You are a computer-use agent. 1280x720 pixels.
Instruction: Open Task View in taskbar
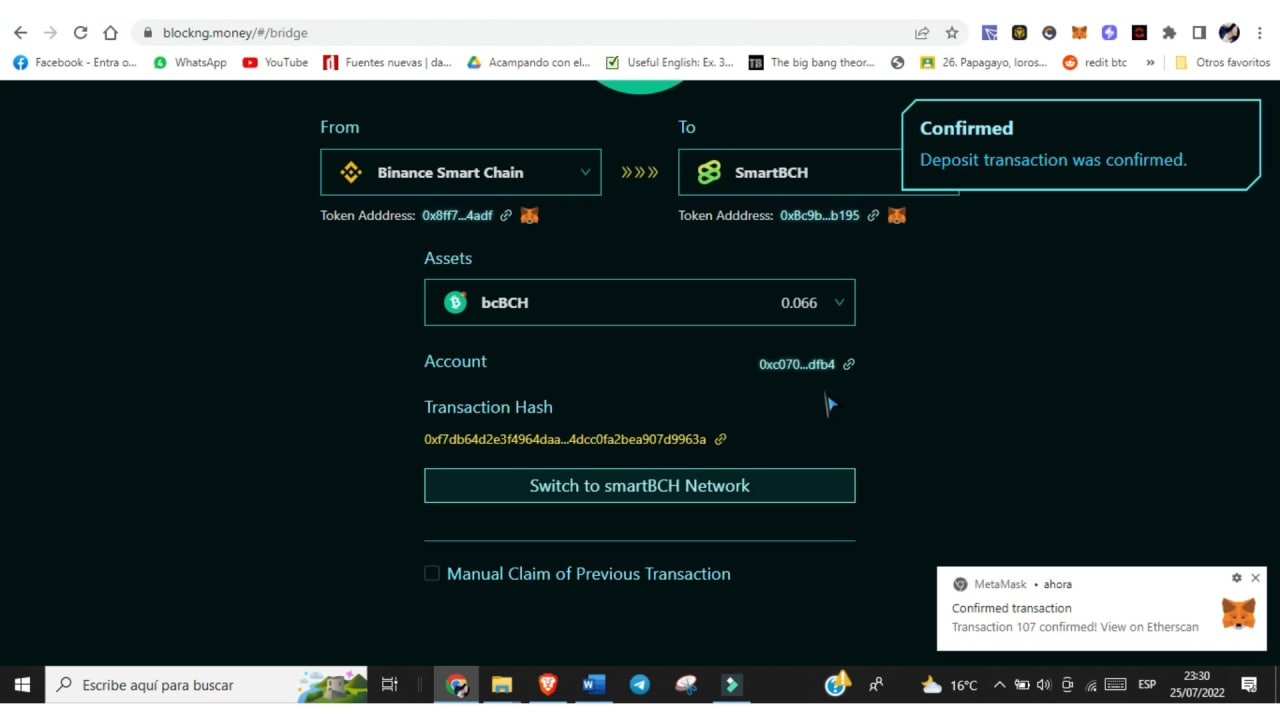tap(390, 685)
